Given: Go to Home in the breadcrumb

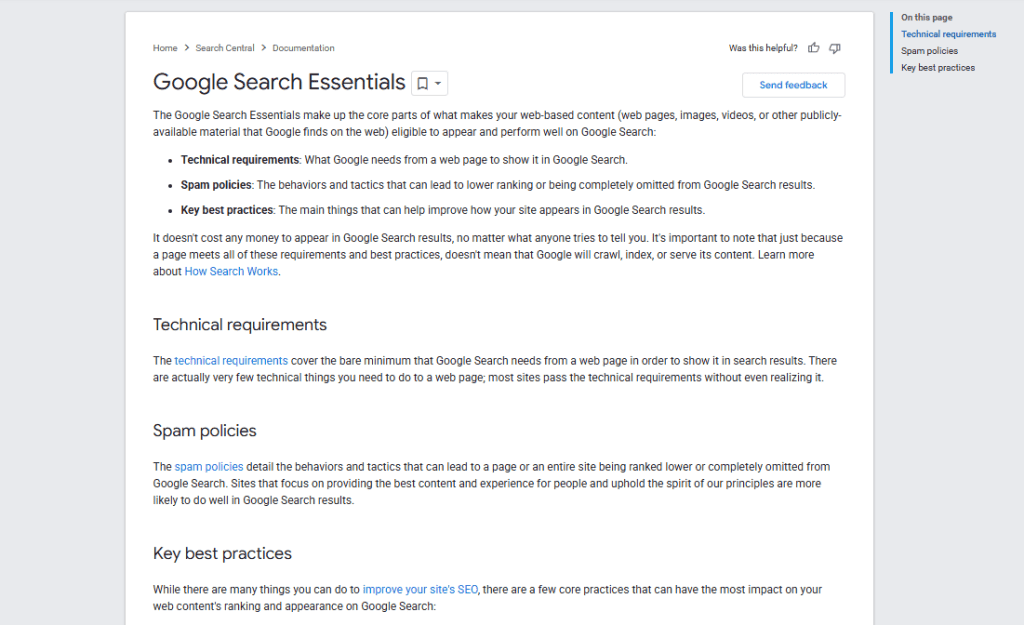Looking at the screenshot, I should pos(165,48).
